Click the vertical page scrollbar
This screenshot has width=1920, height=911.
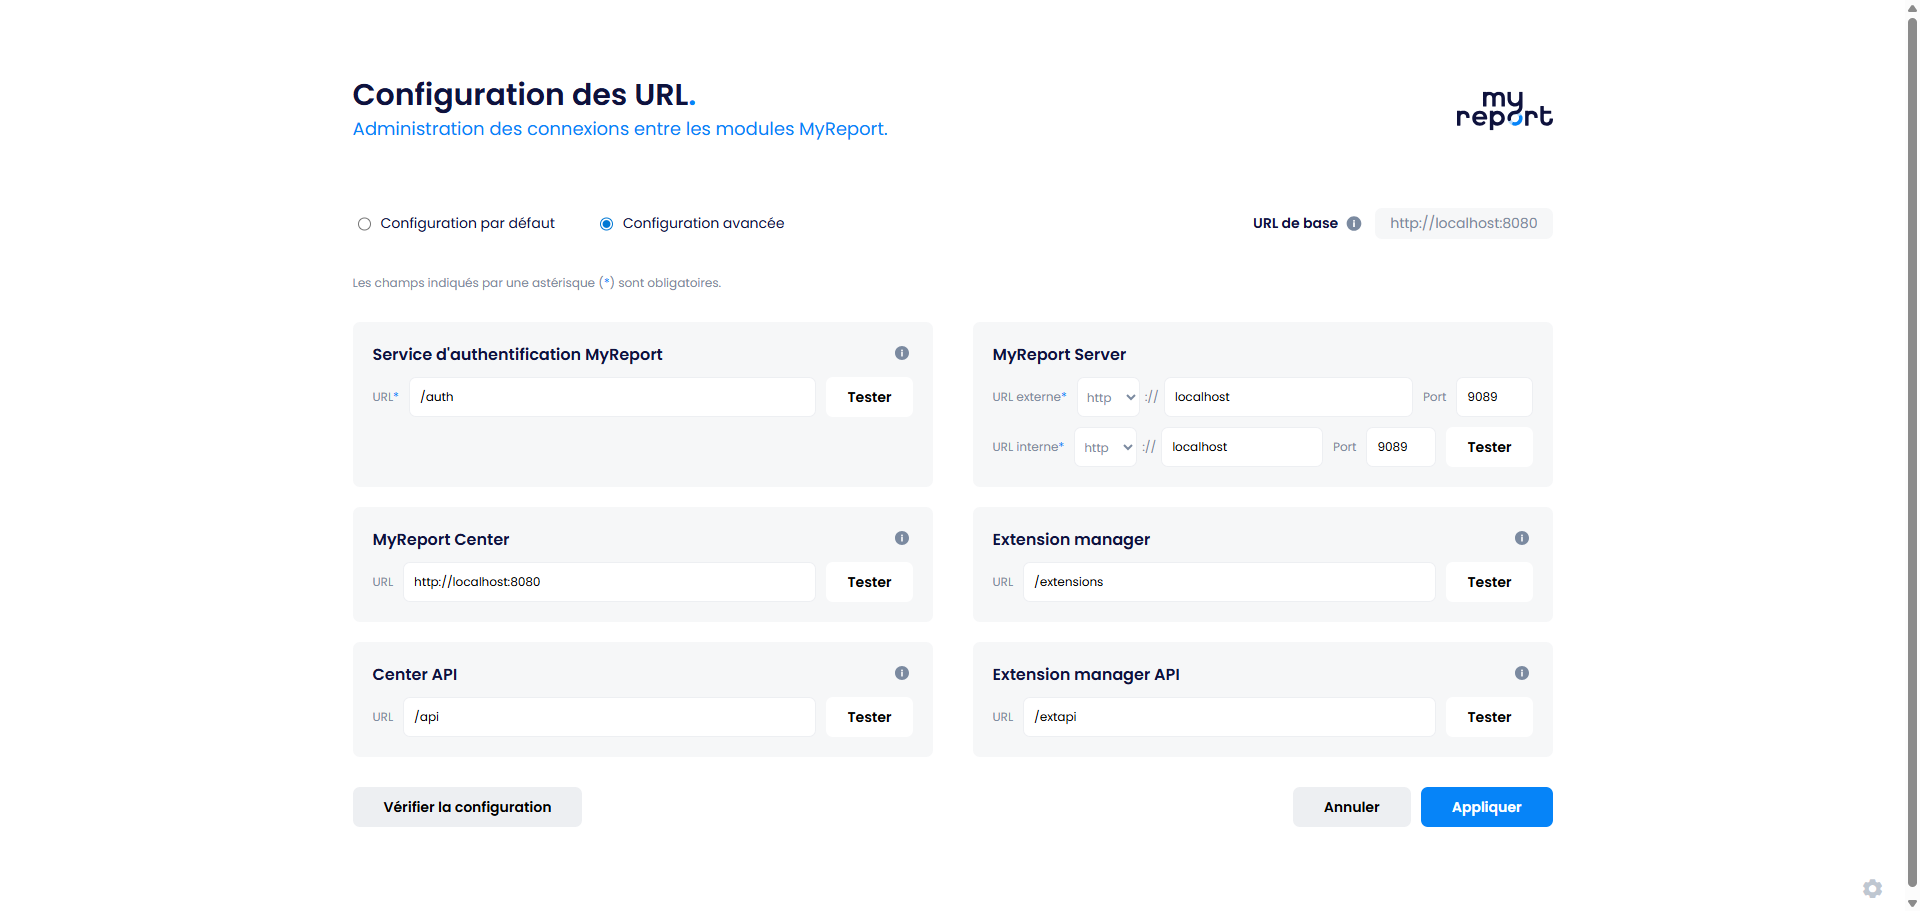click(x=1912, y=450)
